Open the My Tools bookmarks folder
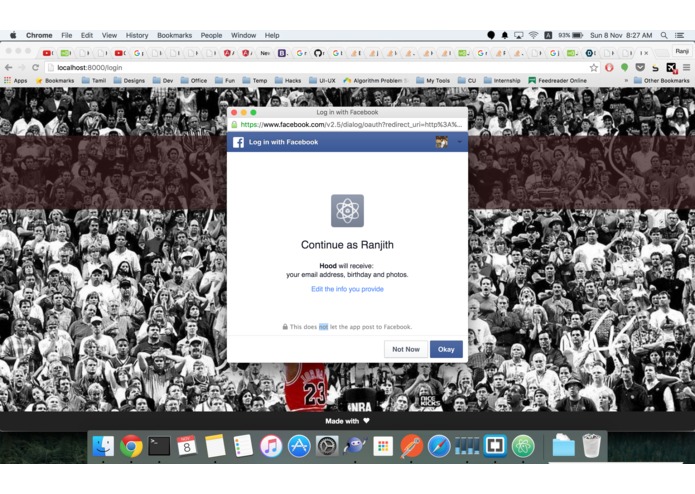The height and width of the screenshot is (494, 695). (433, 80)
